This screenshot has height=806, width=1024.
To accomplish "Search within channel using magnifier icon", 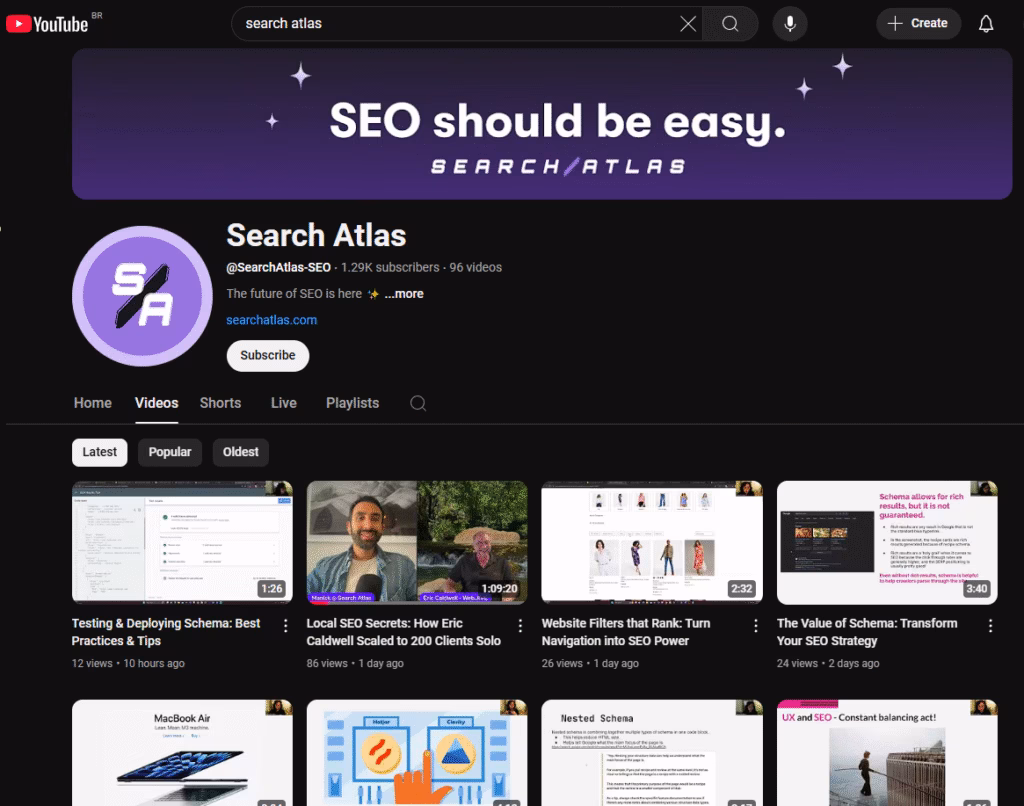I will coord(418,403).
